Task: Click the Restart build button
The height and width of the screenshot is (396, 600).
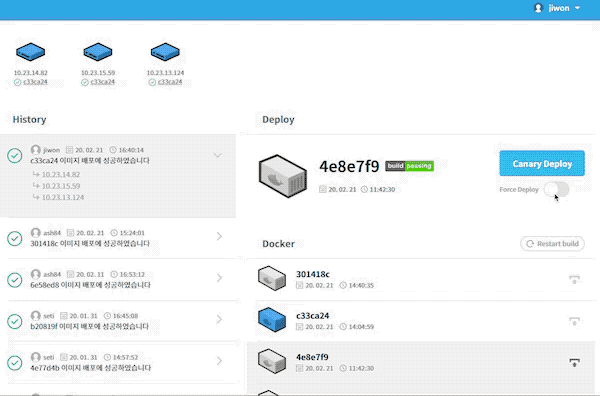Action: 552,244
